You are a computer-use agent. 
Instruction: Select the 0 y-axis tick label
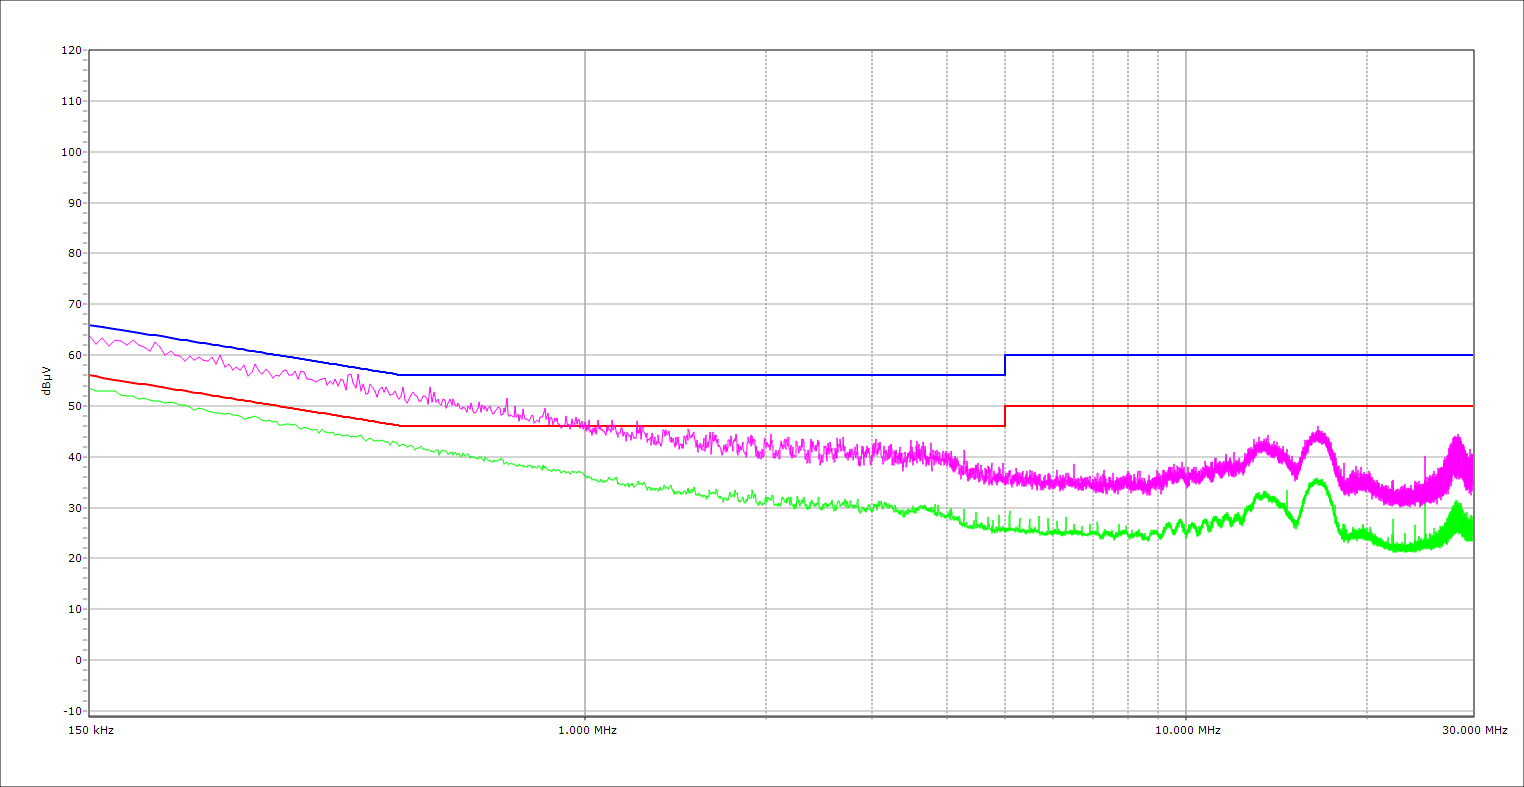point(77,660)
